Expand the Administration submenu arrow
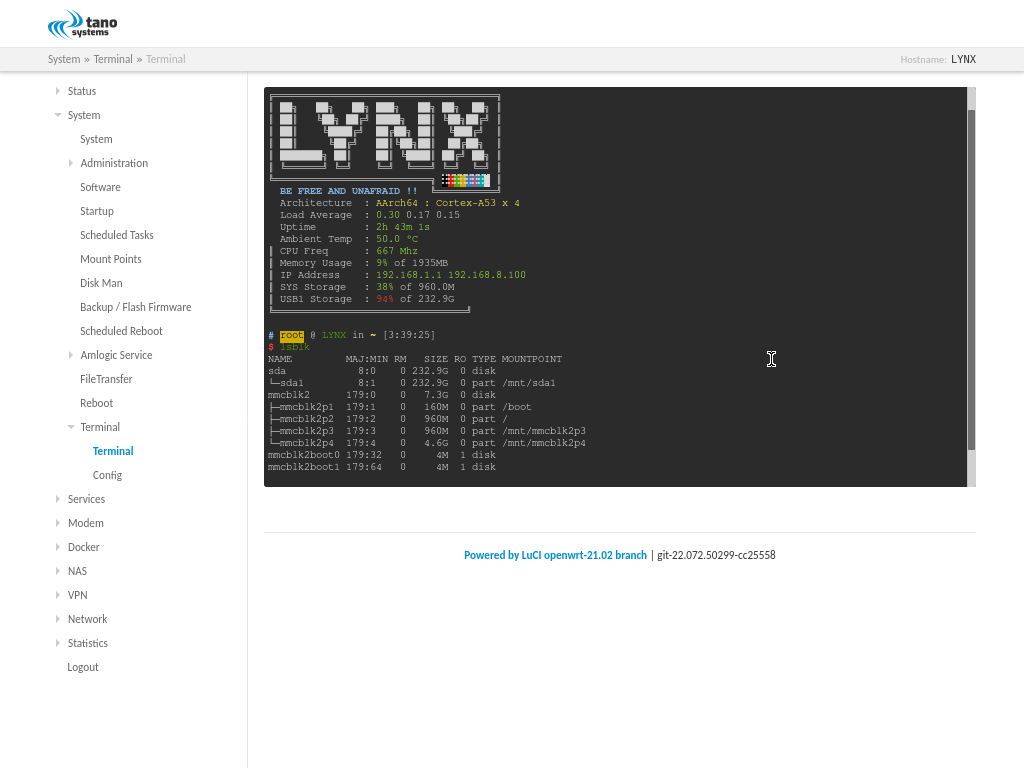The width and height of the screenshot is (1024, 768). pyautogui.click(x=71, y=163)
